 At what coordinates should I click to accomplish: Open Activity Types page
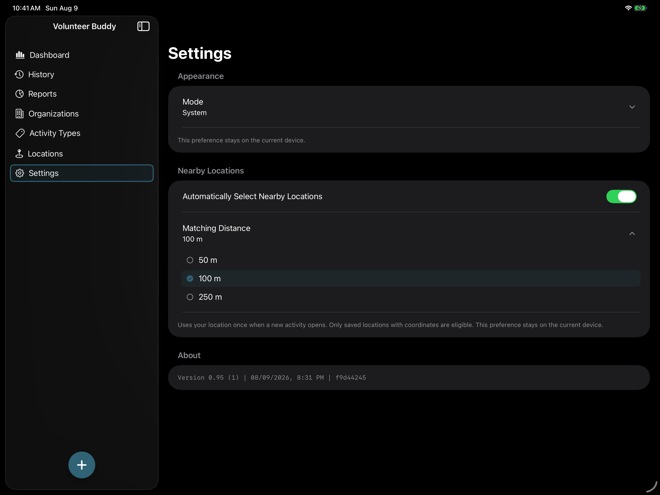(x=82, y=133)
